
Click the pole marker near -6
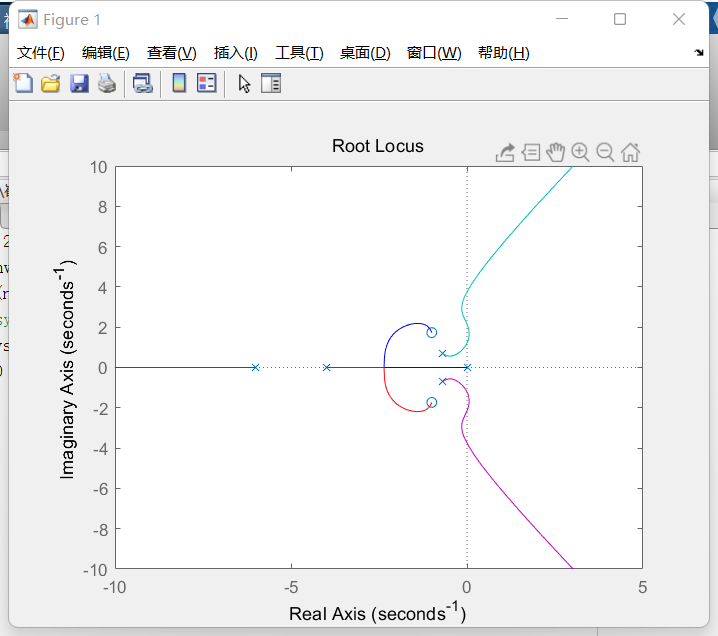click(x=256, y=367)
